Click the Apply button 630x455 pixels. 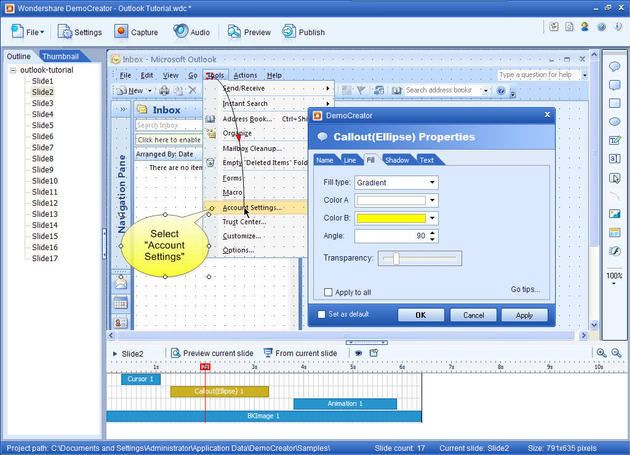pyautogui.click(x=524, y=315)
